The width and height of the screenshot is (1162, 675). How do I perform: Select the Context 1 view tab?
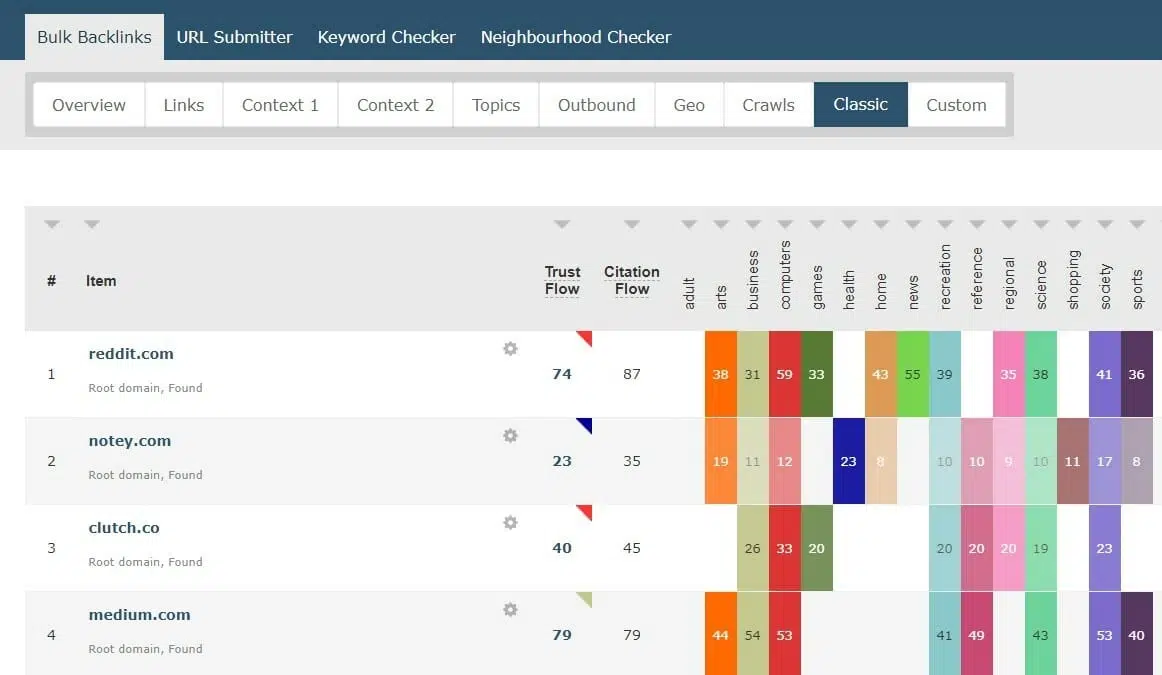280,104
